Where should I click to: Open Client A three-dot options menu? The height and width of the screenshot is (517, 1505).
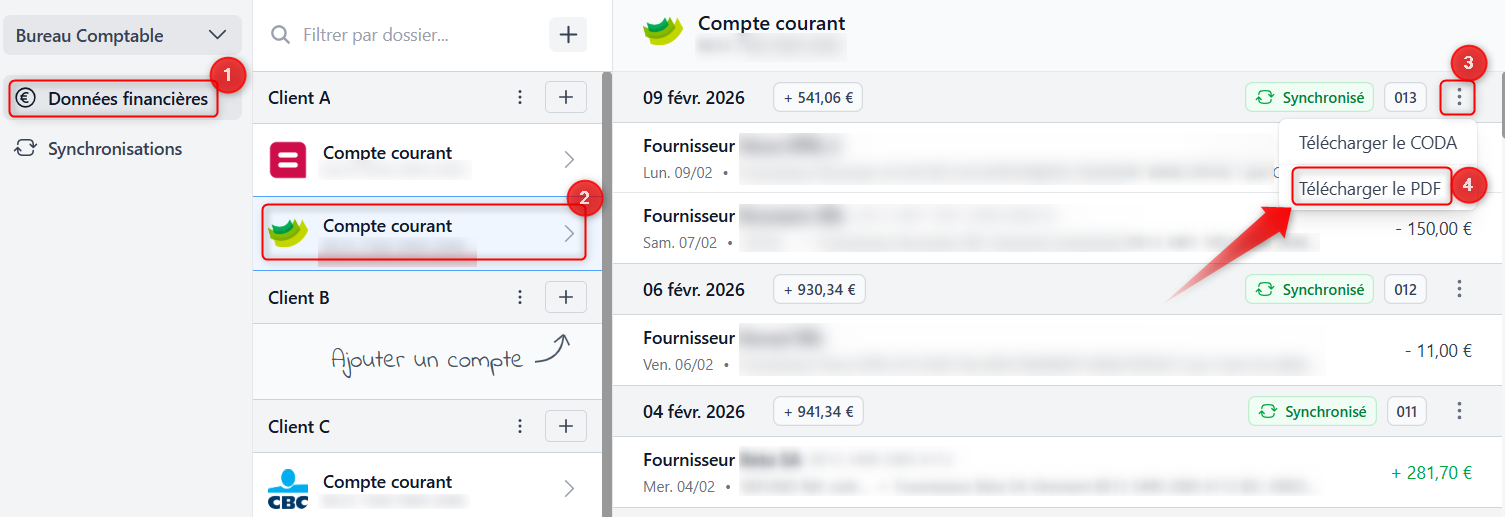point(520,98)
